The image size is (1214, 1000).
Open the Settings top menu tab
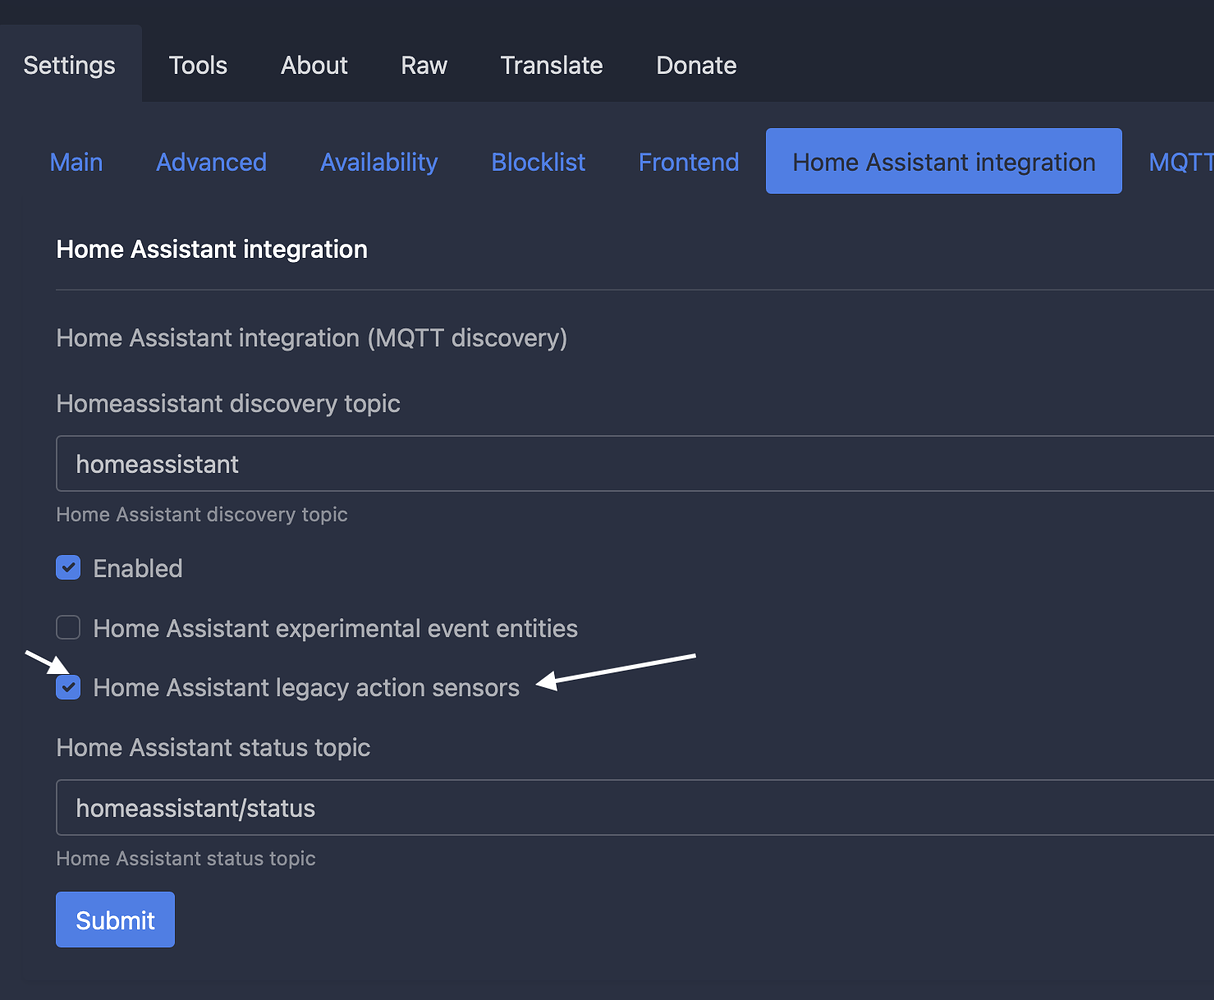(x=70, y=65)
